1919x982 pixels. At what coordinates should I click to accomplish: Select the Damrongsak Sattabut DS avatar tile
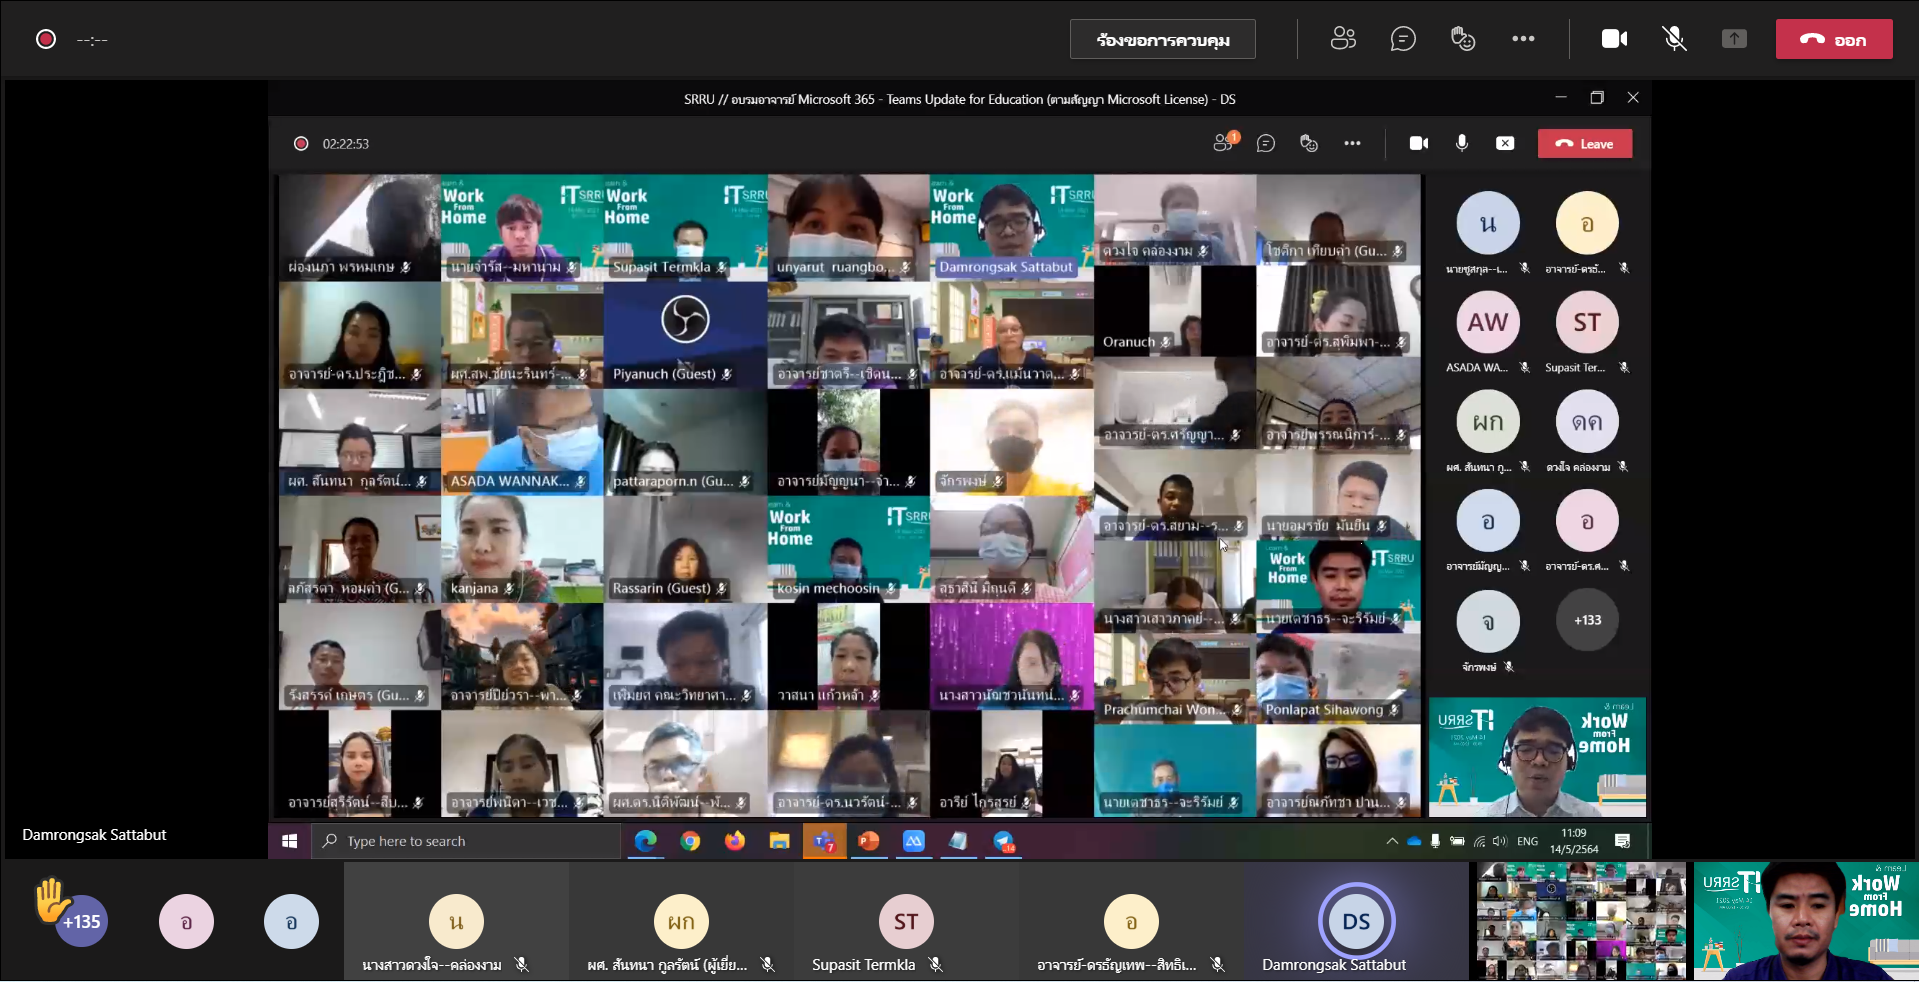(1356, 922)
